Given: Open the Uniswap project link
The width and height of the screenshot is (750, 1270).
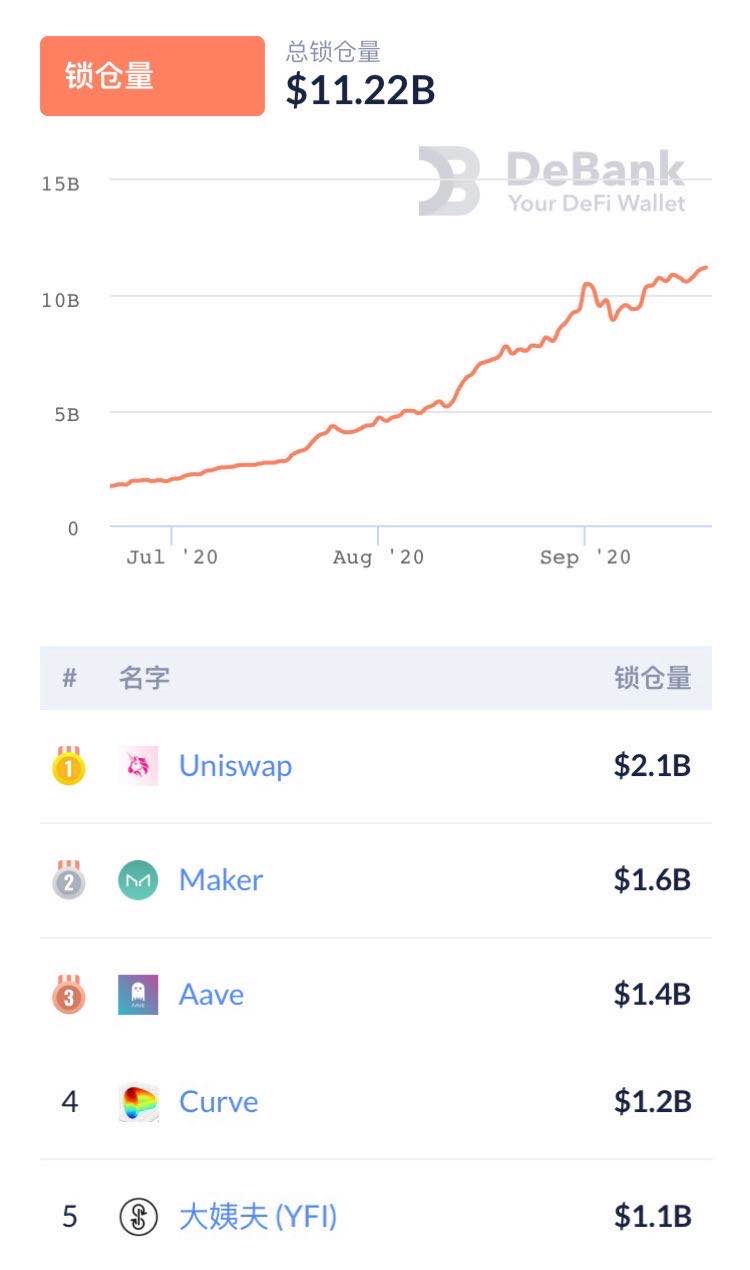Looking at the screenshot, I should (x=235, y=766).
